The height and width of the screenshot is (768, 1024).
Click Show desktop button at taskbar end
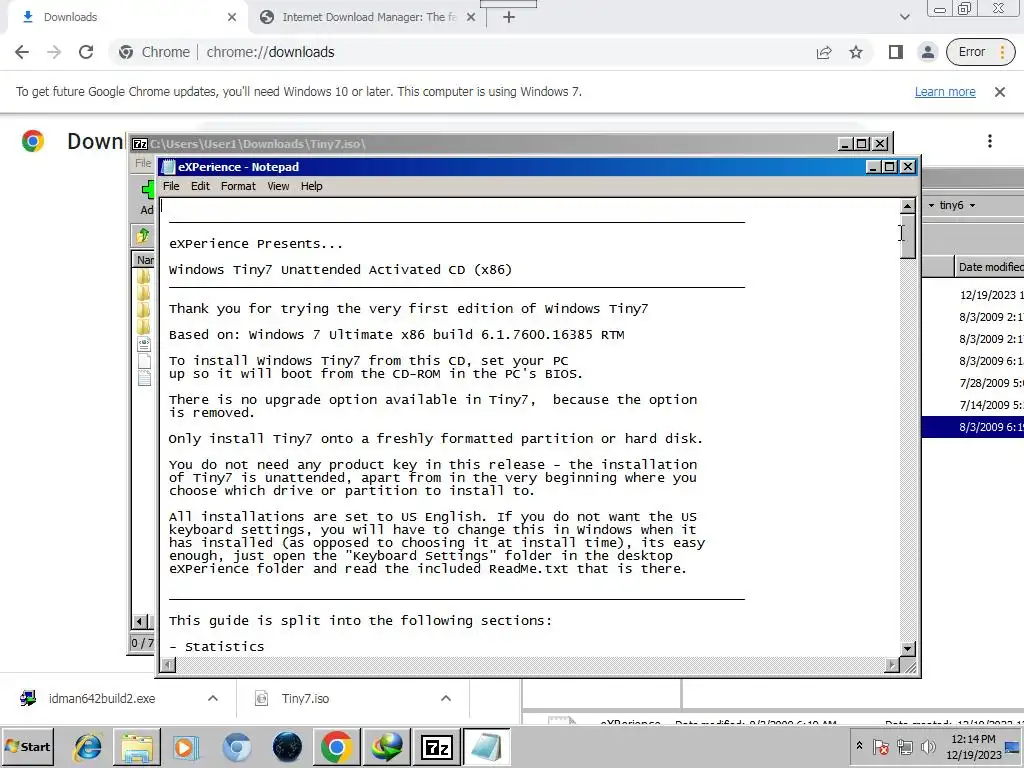point(1014,746)
